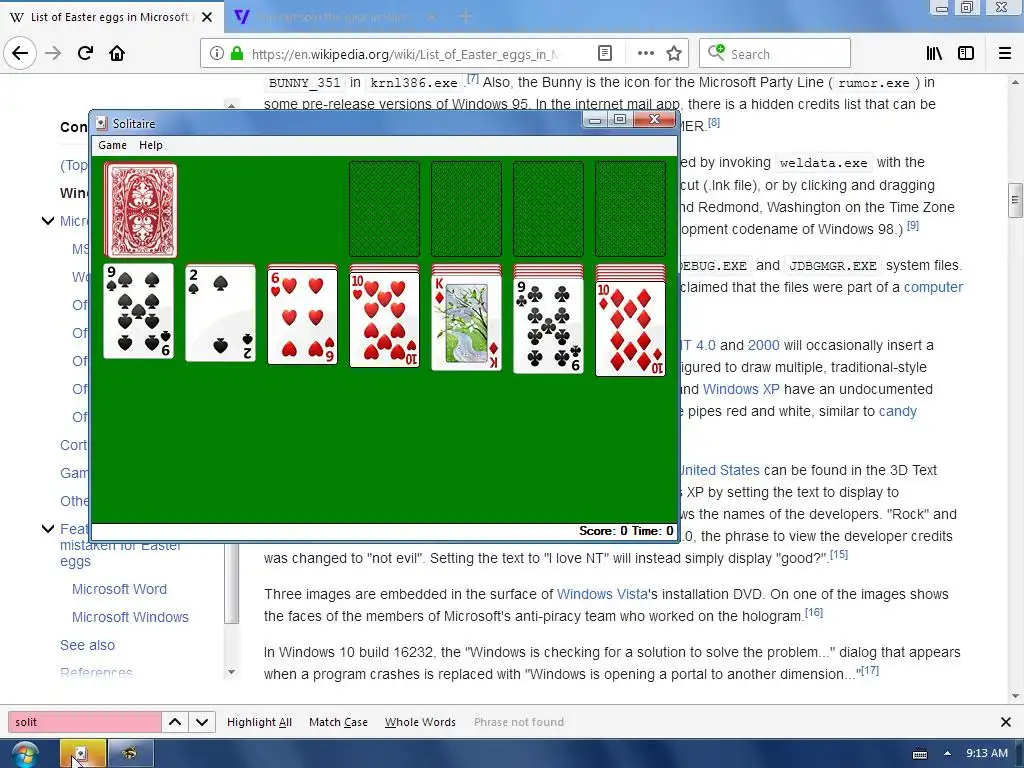Open the Solitaire Game menu
Image resolution: width=1024 pixels, height=768 pixels.
(112, 145)
